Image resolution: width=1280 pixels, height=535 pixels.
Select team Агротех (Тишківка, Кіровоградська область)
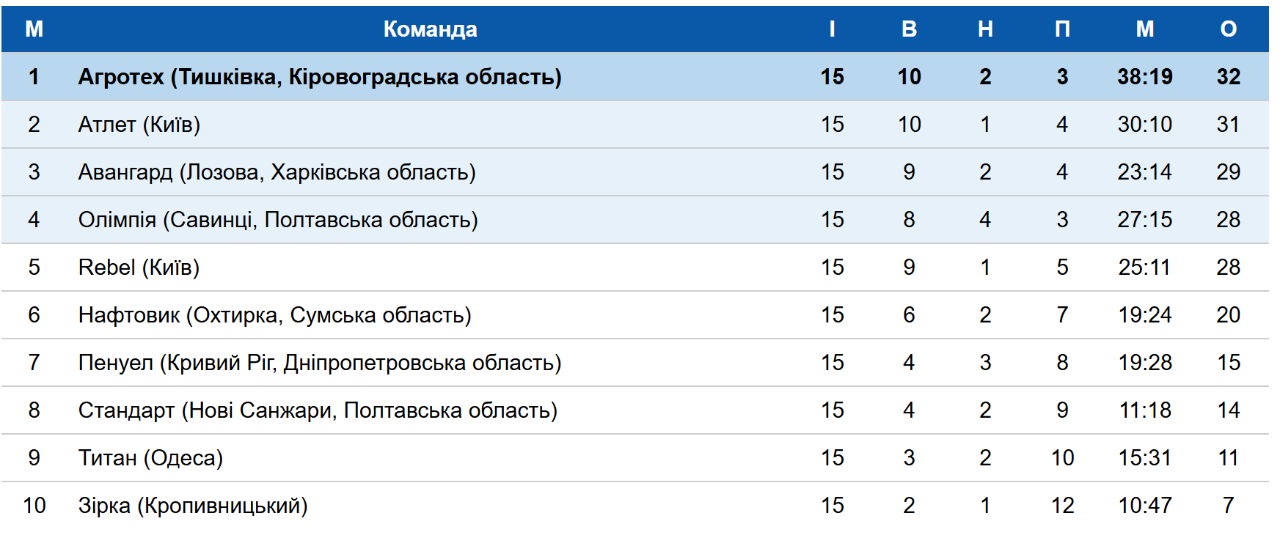click(320, 77)
